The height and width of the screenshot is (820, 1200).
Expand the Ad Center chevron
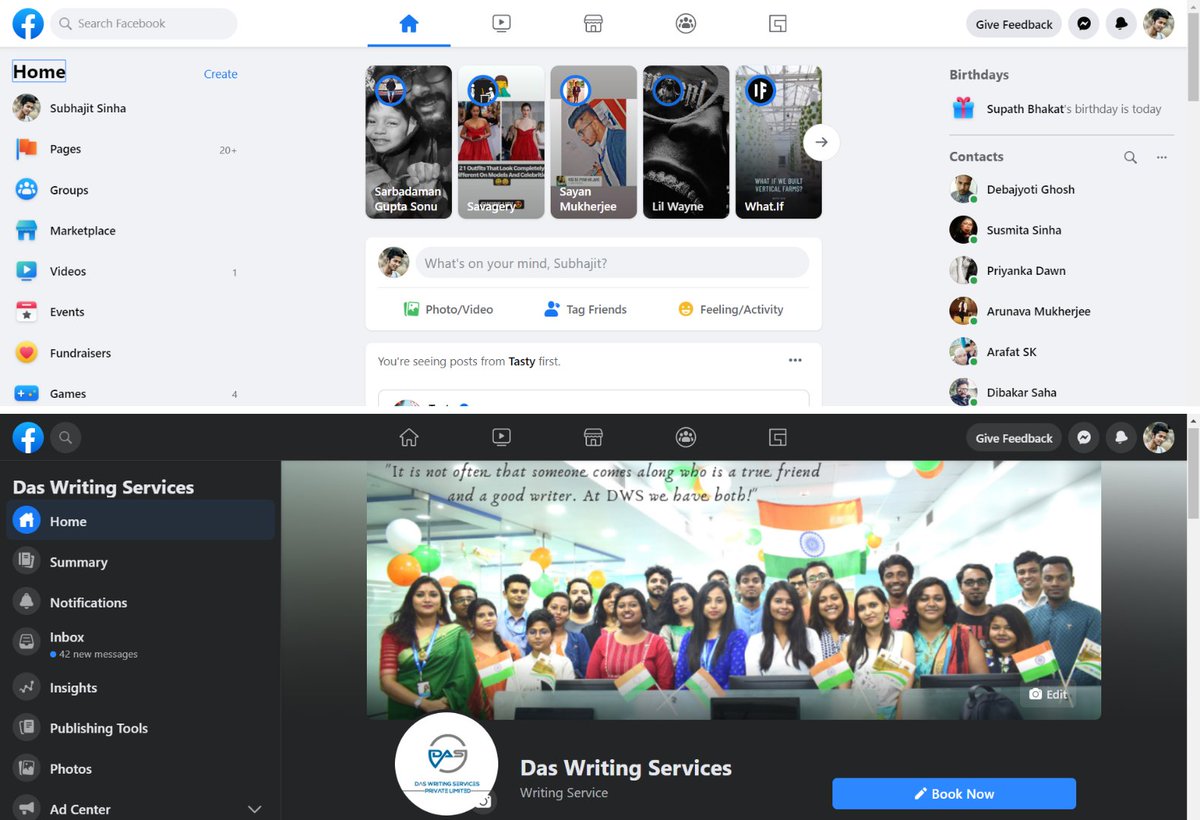[254, 809]
